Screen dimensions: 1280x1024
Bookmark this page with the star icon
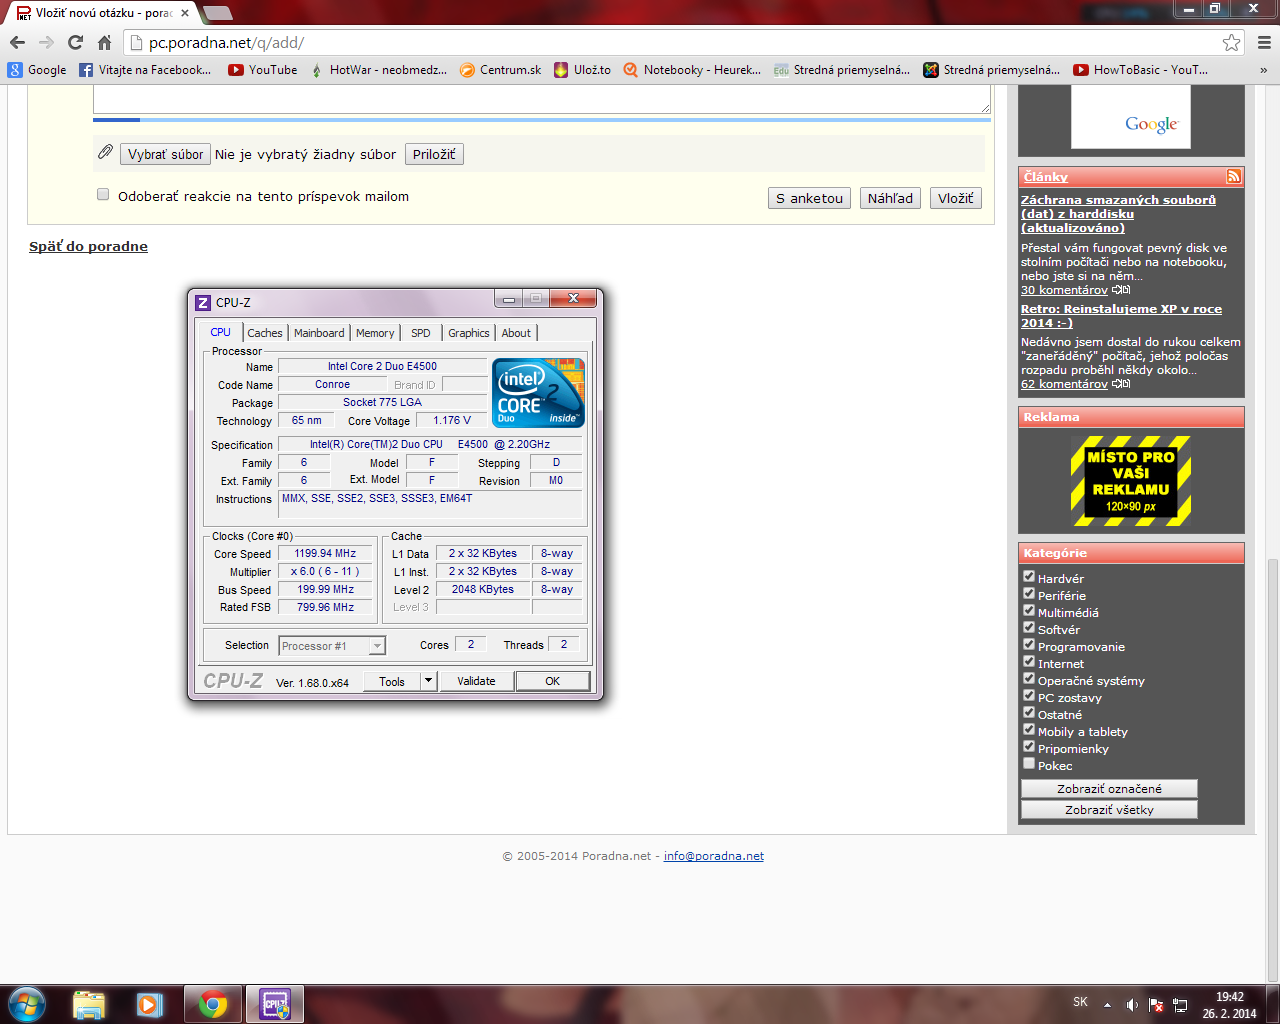[1231, 42]
